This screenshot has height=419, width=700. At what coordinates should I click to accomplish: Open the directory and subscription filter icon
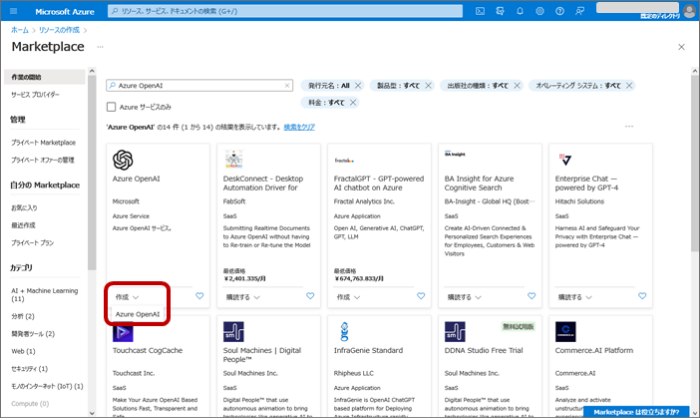pos(500,11)
